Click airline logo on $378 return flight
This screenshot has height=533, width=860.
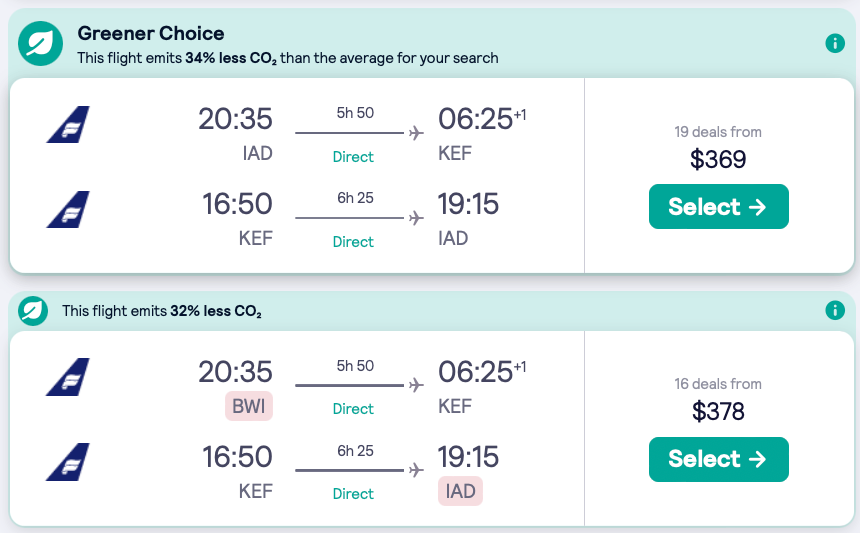tap(67, 461)
